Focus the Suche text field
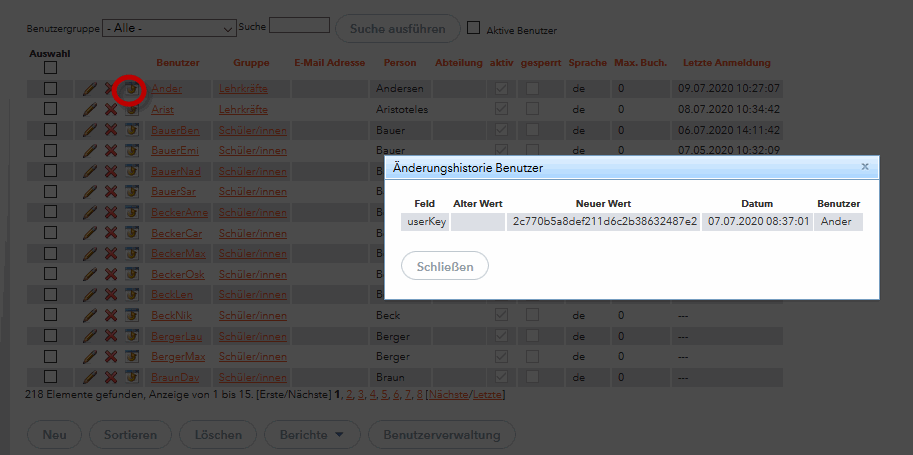The width and height of the screenshot is (913, 455). 299,25
